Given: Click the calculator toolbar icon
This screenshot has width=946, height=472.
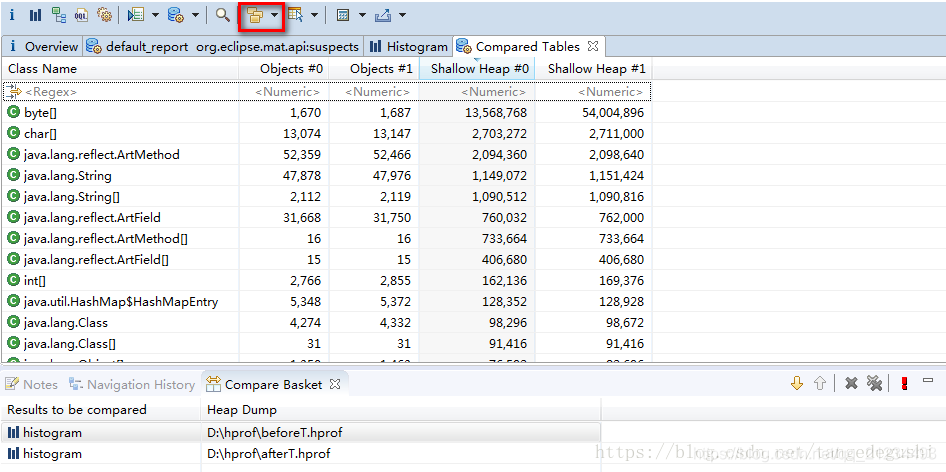Looking at the screenshot, I should click(x=343, y=15).
